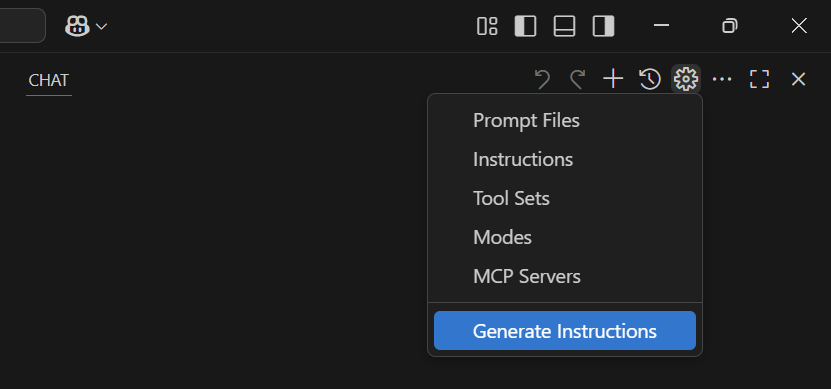Expand the Copilot dropdown chevron
831x389 pixels.
(x=102, y=26)
